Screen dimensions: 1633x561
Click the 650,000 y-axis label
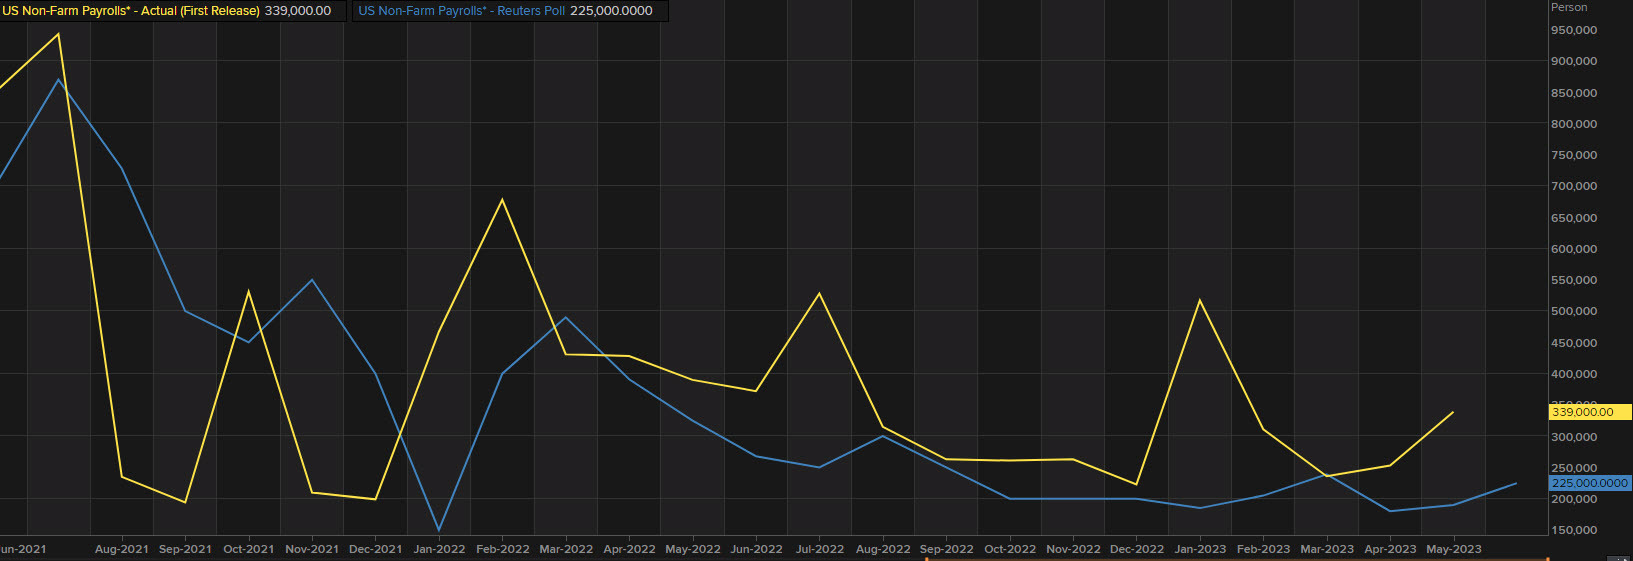click(1574, 218)
